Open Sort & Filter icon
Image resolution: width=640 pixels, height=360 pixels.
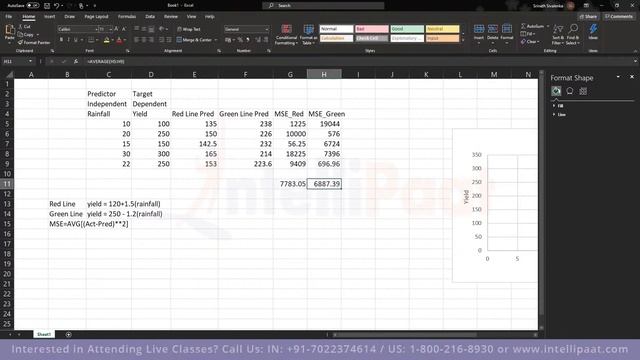[558, 29]
